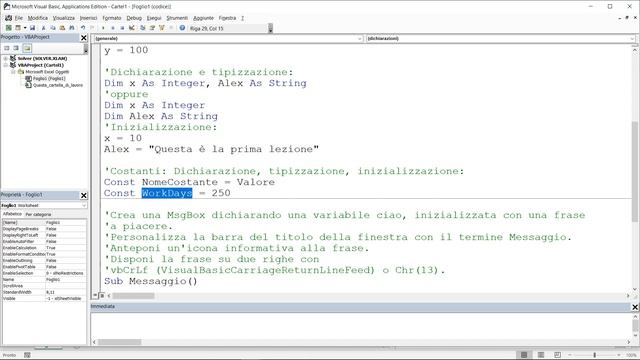This screenshot has width=640, height=360.
Task: Click the Visible property row
Action: pos(44,298)
